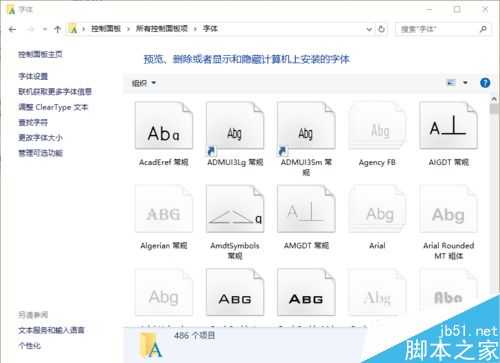Select the AIGDT font icon
This screenshot has height=363, width=500.
[x=448, y=125]
